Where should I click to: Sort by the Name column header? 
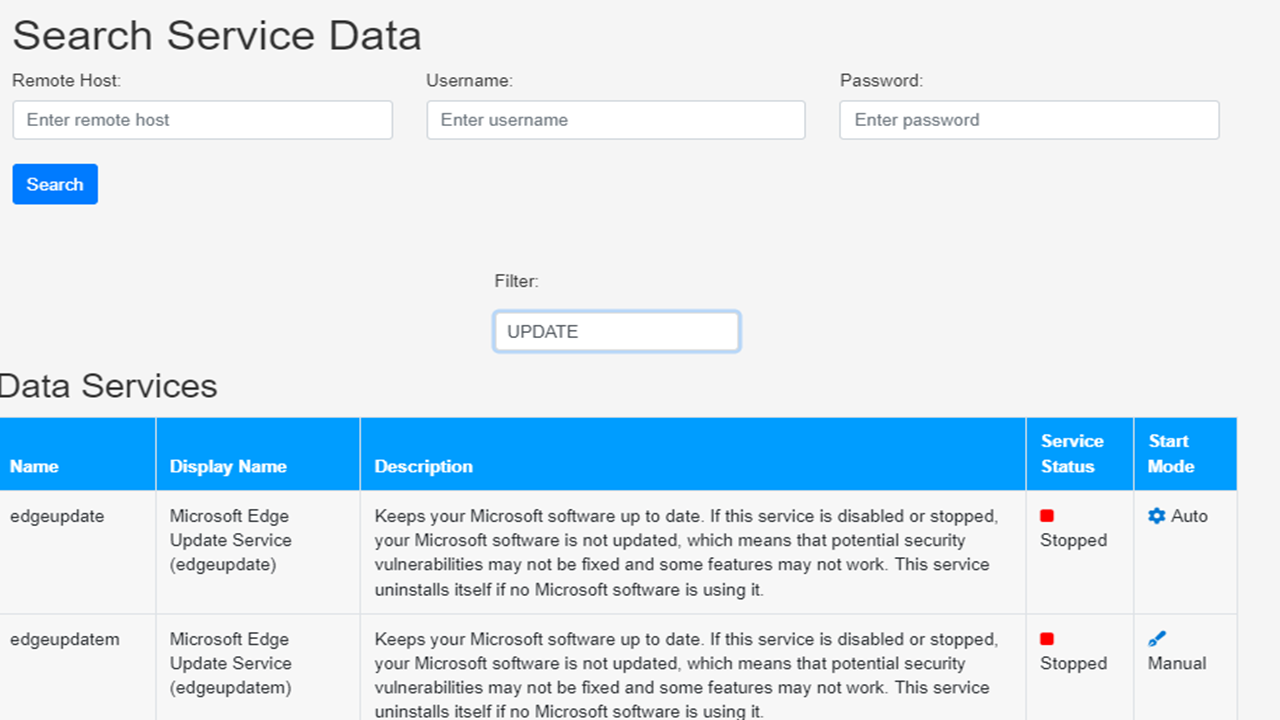[35, 466]
